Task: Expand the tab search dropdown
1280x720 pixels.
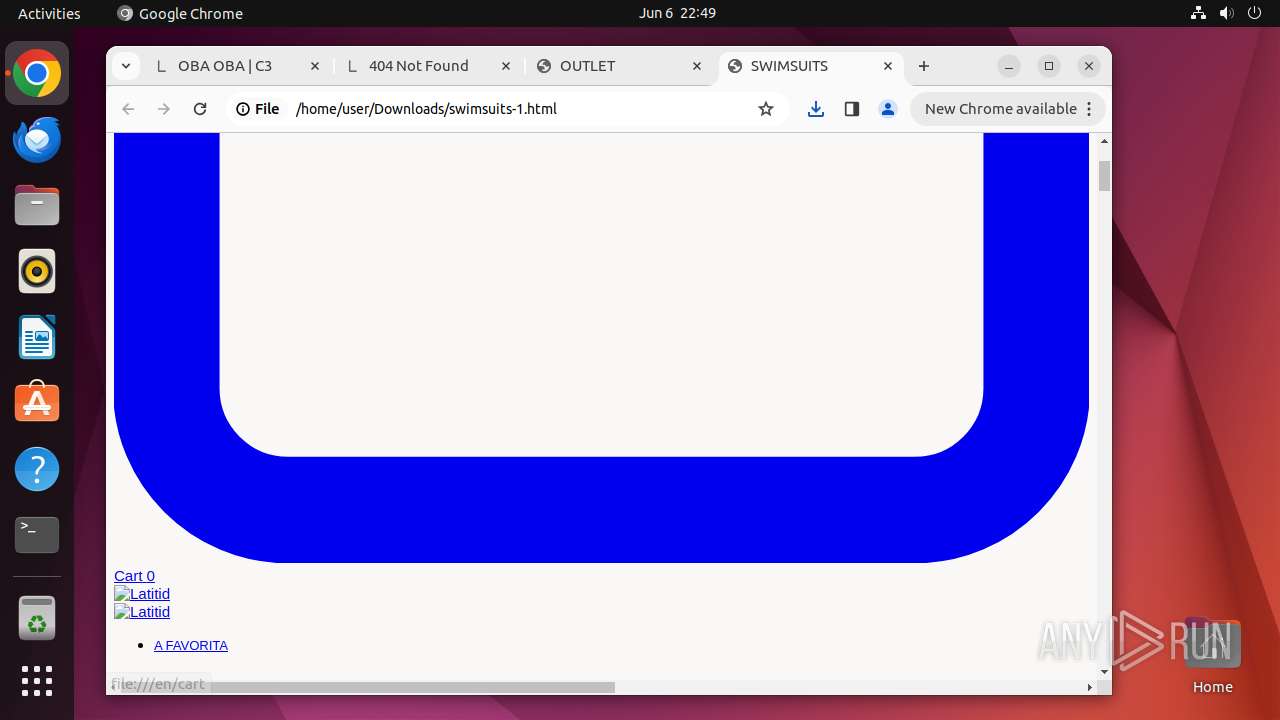Action: pyautogui.click(x=125, y=66)
